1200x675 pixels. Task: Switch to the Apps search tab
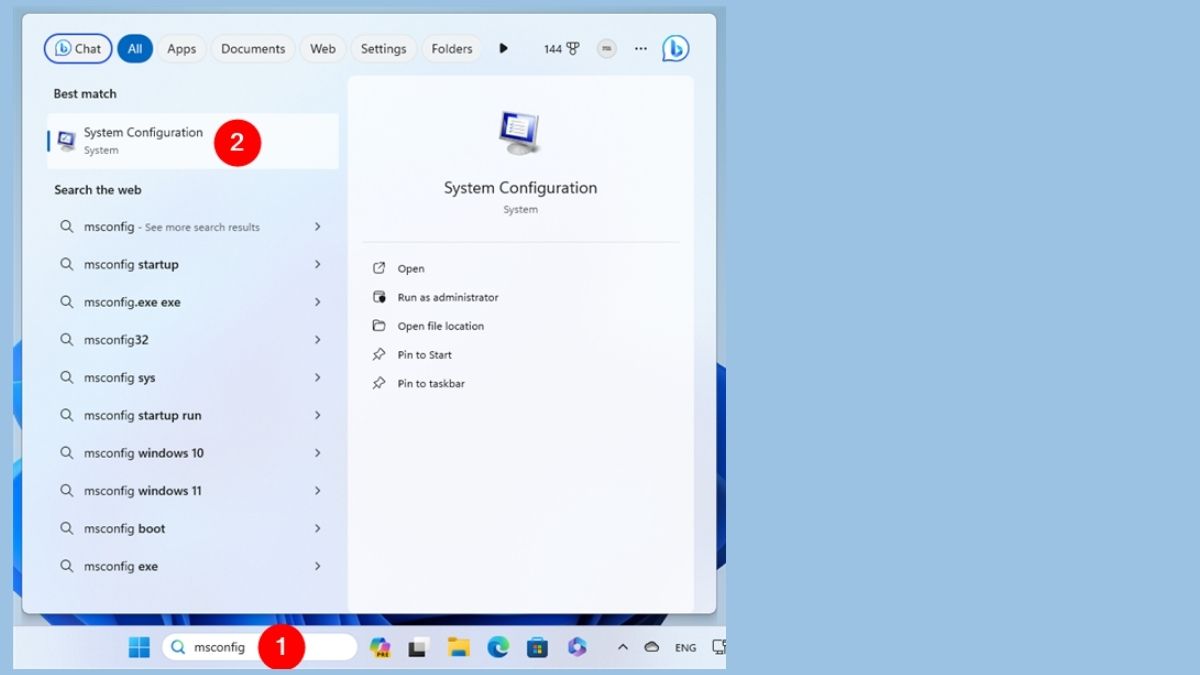[x=181, y=48]
